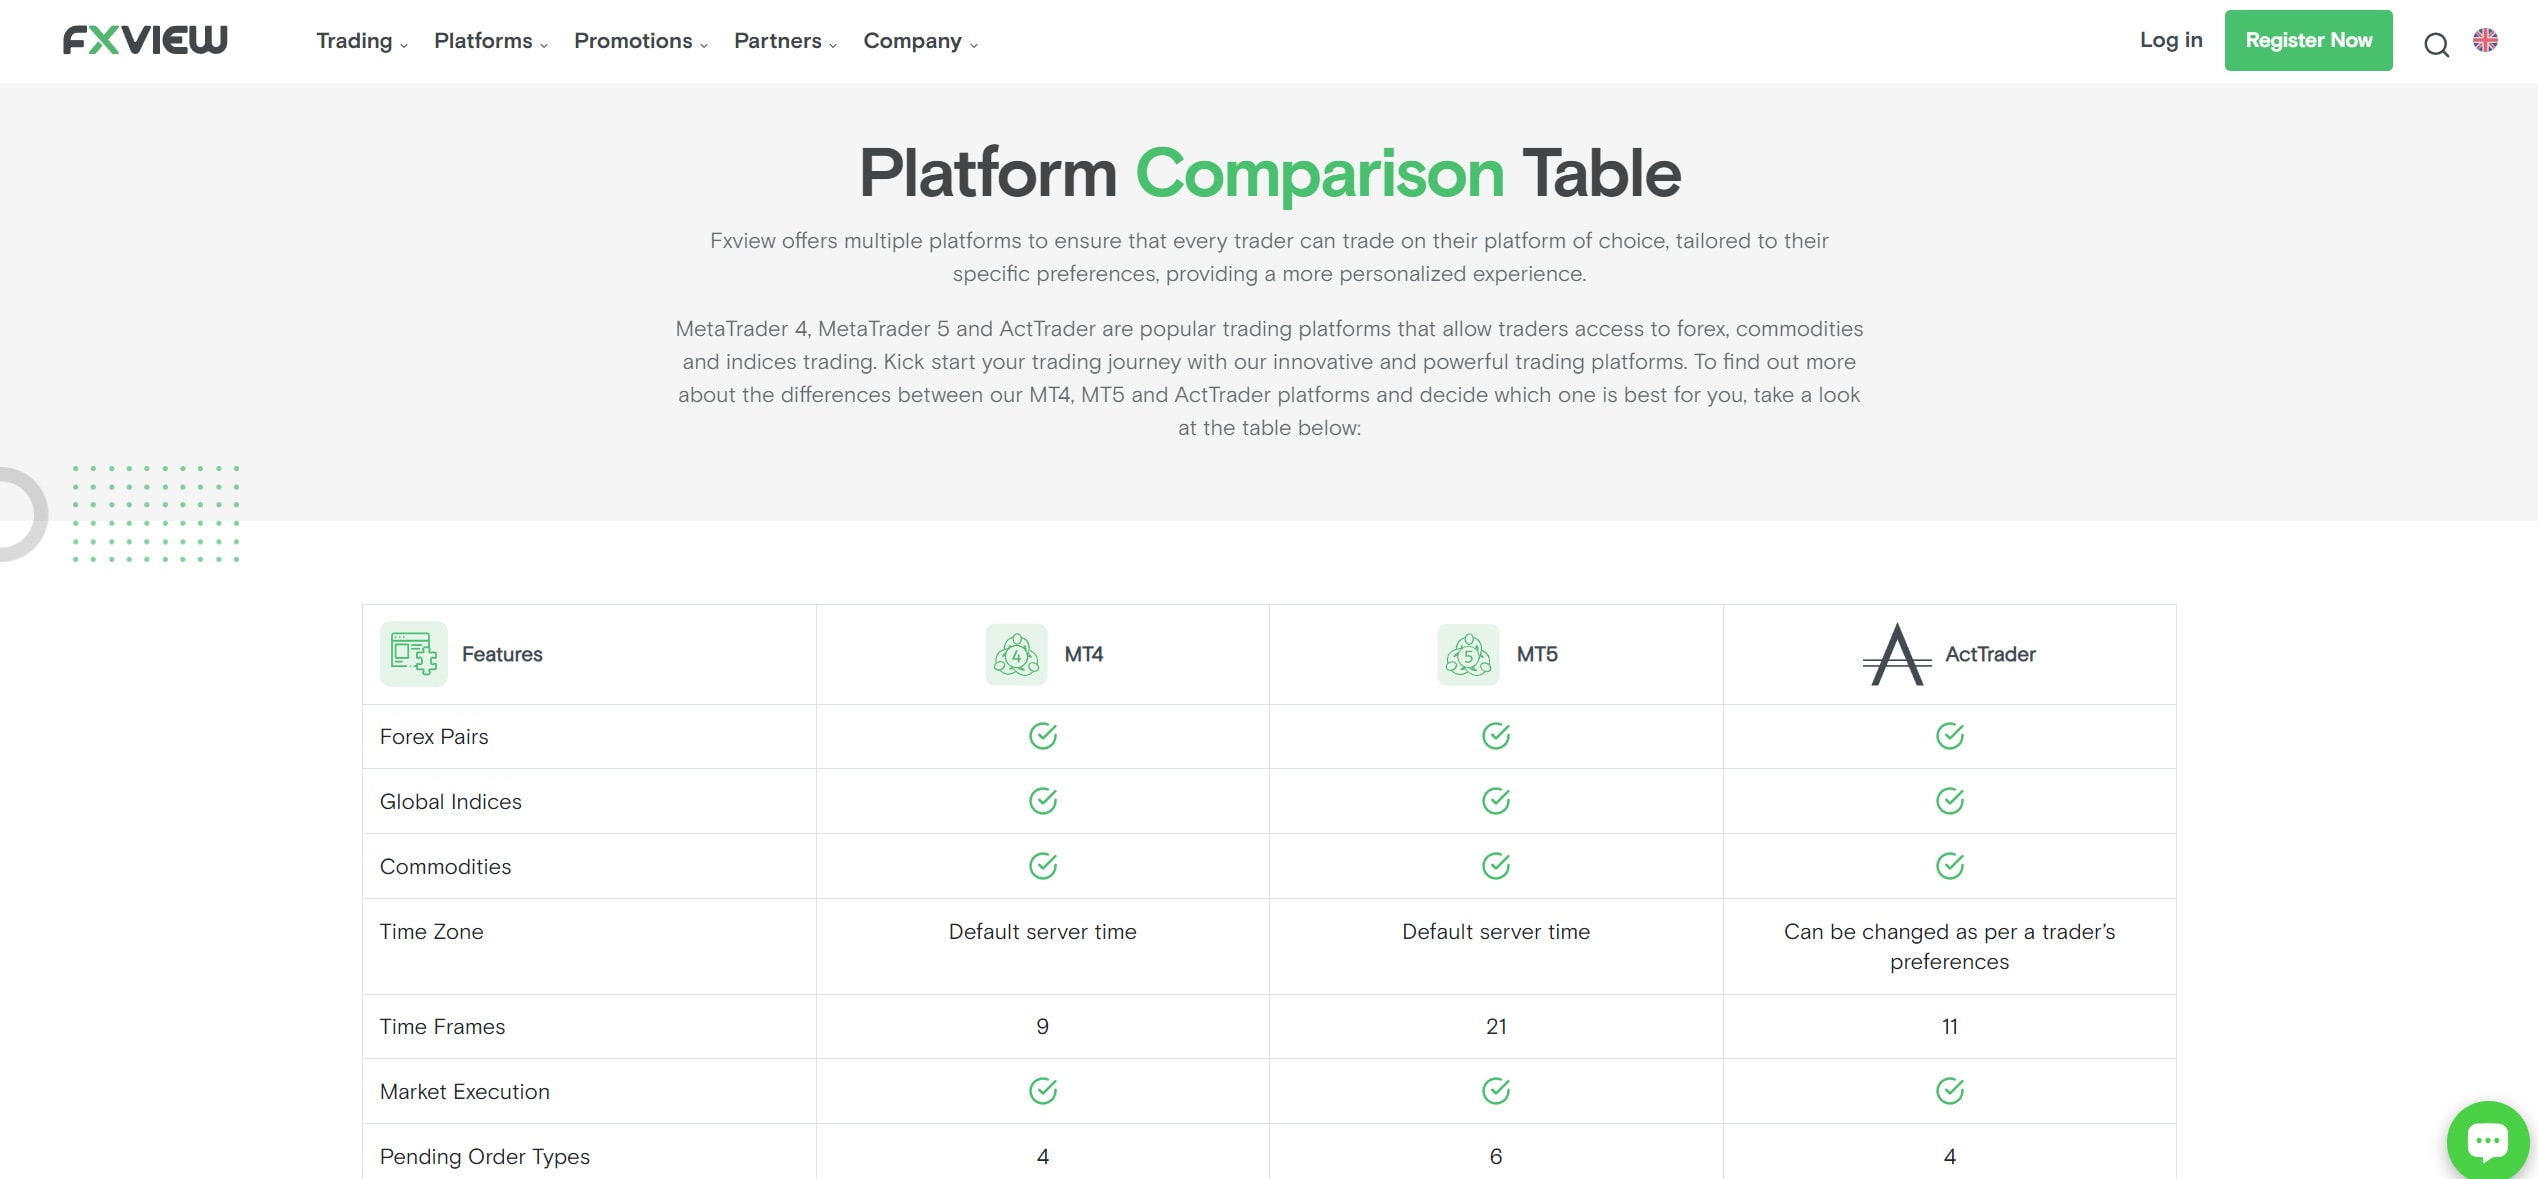Click Commodities checkmark under MT5
This screenshot has width=2538, height=1179.
[x=1496, y=866]
